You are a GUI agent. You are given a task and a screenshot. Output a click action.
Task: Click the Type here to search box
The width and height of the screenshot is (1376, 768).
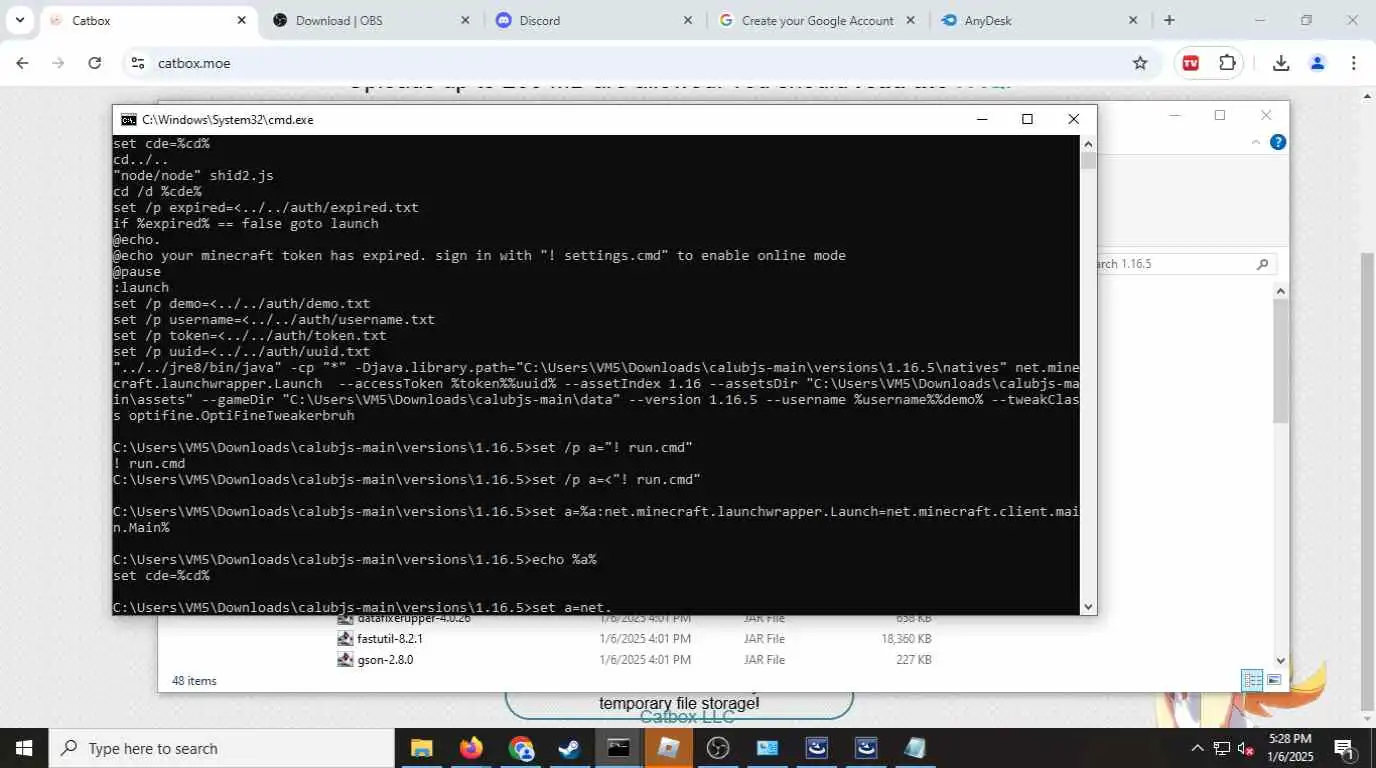pyautogui.click(x=221, y=748)
